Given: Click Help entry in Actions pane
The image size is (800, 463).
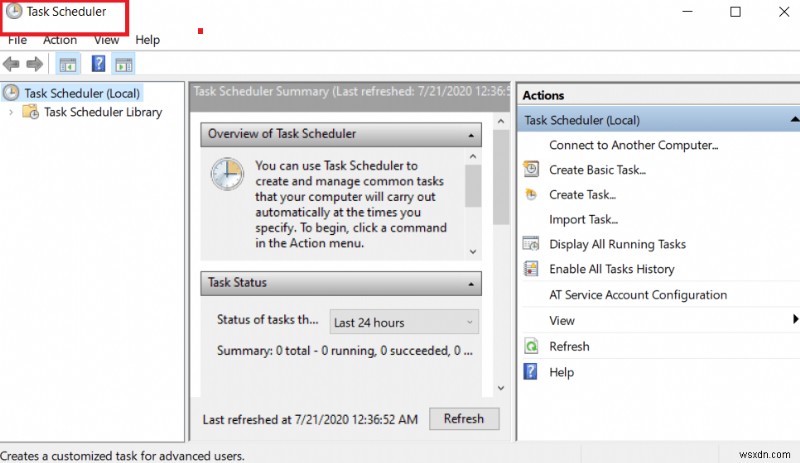Looking at the screenshot, I should click(562, 372).
